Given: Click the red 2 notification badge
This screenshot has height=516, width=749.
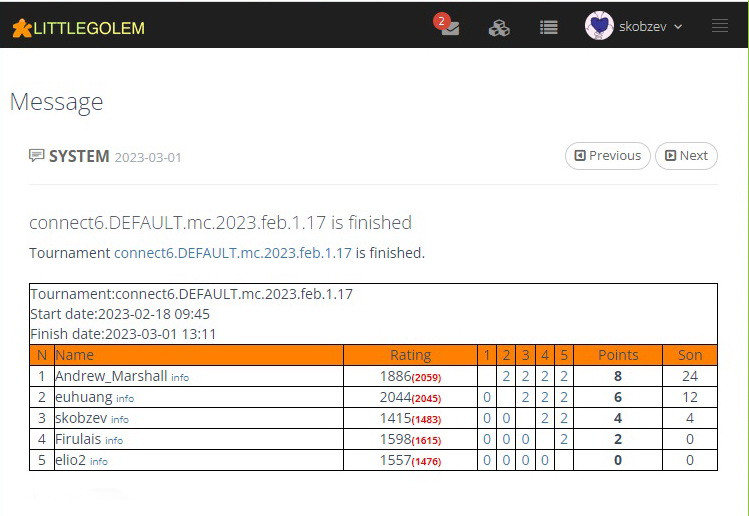Looking at the screenshot, I should 441,20.
